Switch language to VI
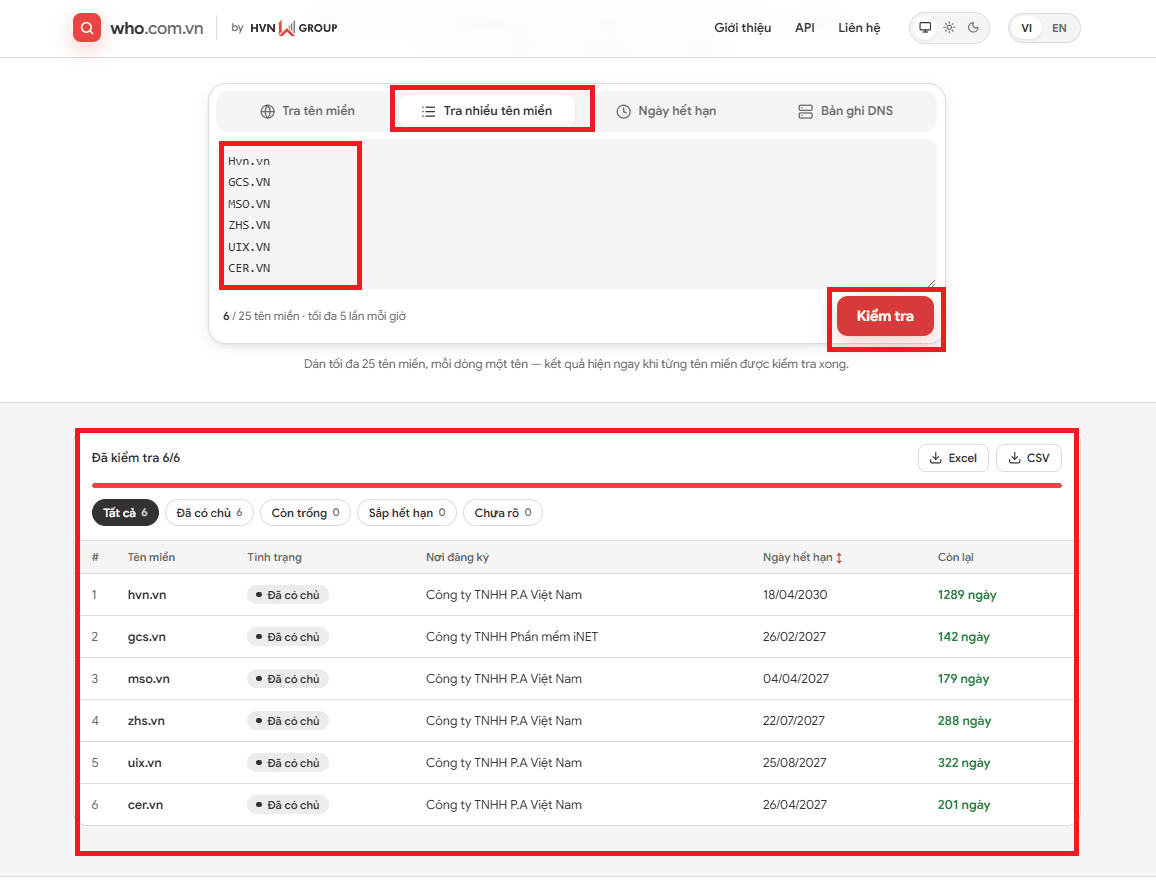The image size is (1156, 880). pyautogui.click(x=1026, y=28)
